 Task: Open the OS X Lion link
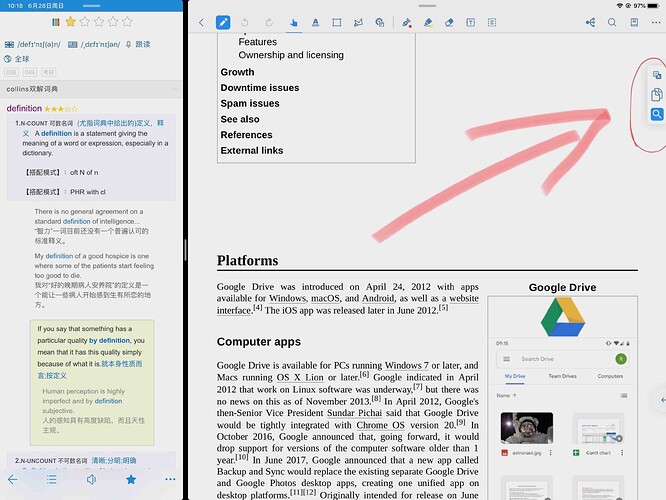[x=300, y=377]
